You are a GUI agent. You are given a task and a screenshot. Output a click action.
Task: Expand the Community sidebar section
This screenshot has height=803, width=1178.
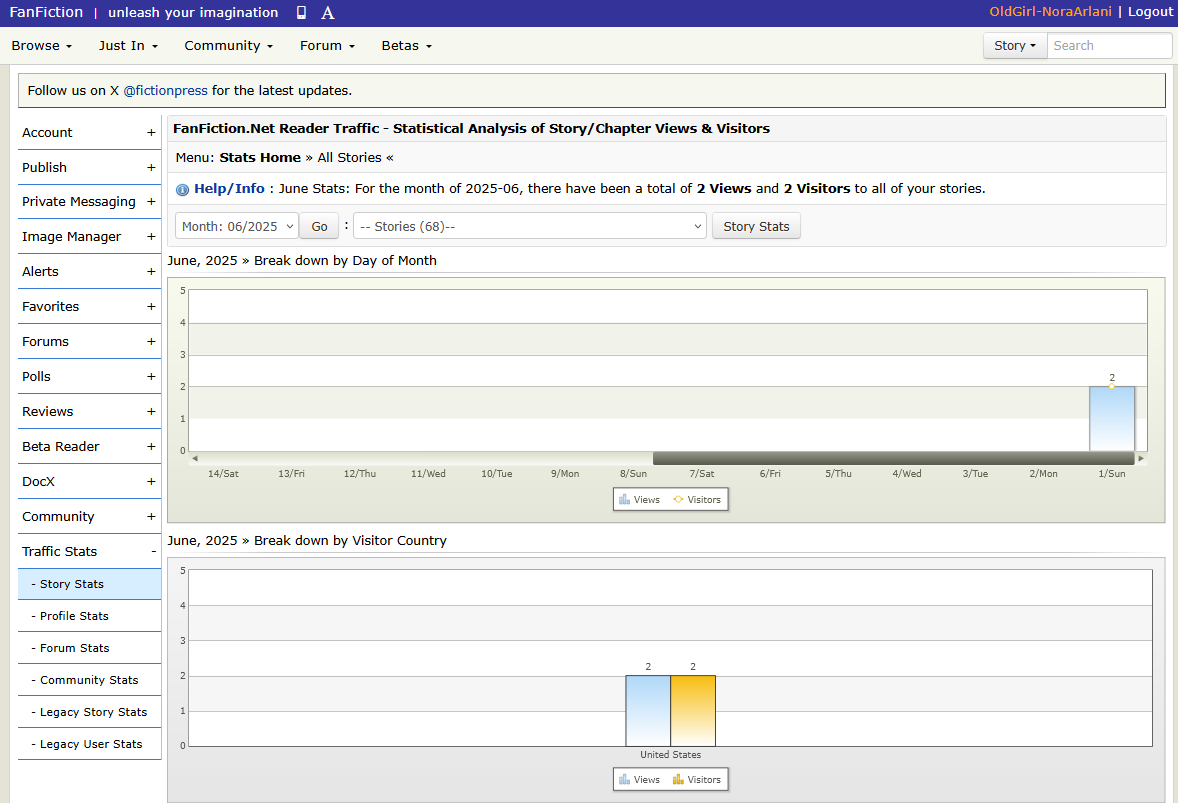pos(89,517)
